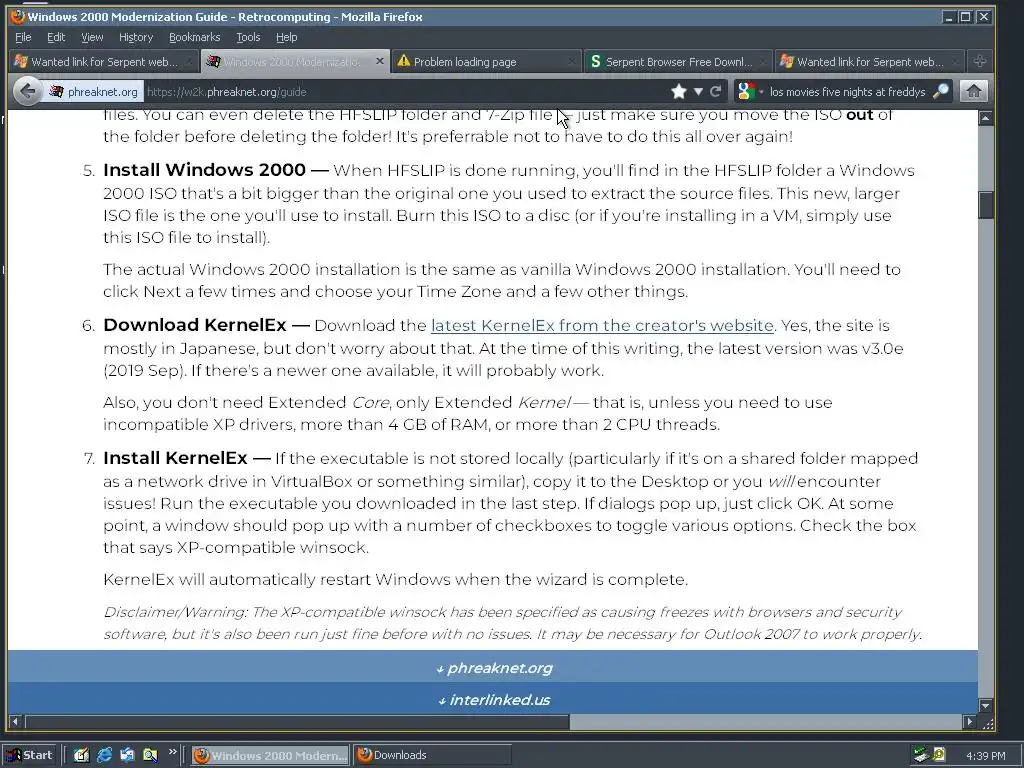Close the Windows 2000 Modernization tab
Viewport: 1024px width, 768px height.
click(379, 61)
